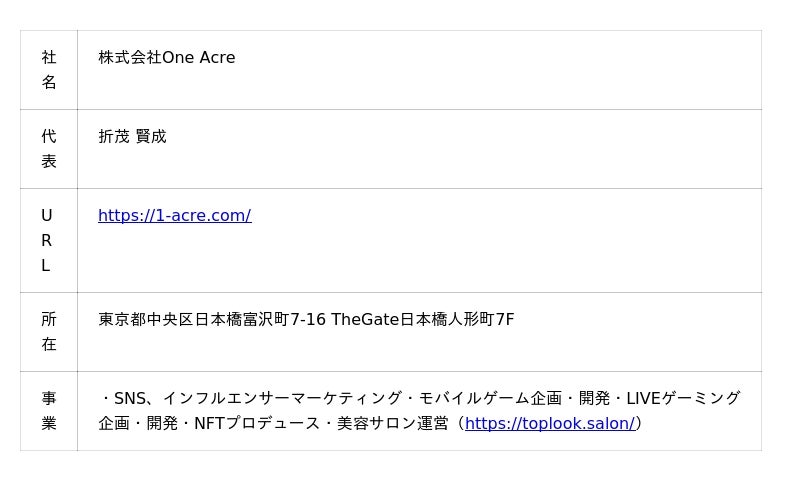Click the word Acre in company name
The height and width of the screenshot is (481, 800).
click(217, 58)
